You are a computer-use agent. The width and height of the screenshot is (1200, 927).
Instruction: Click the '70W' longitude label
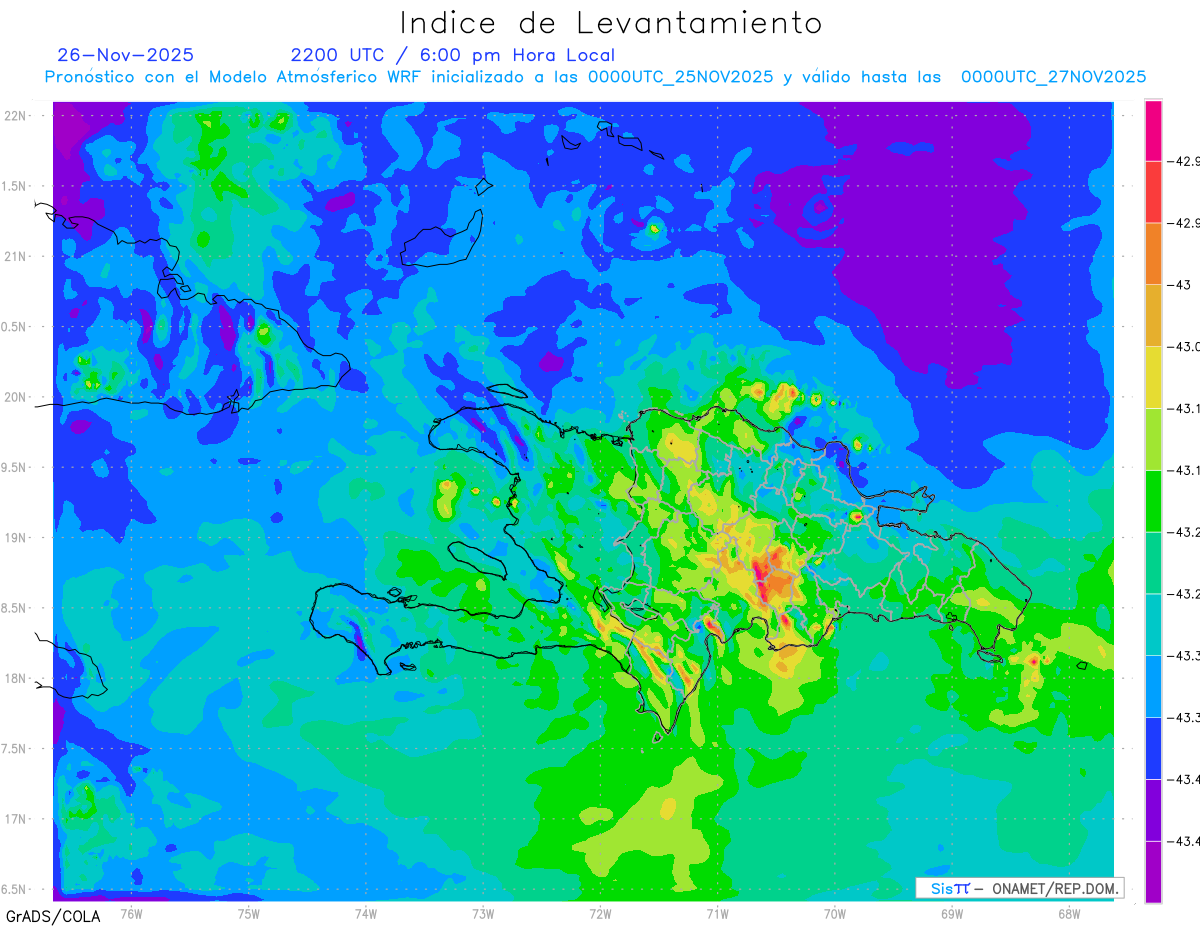(834, 913)
